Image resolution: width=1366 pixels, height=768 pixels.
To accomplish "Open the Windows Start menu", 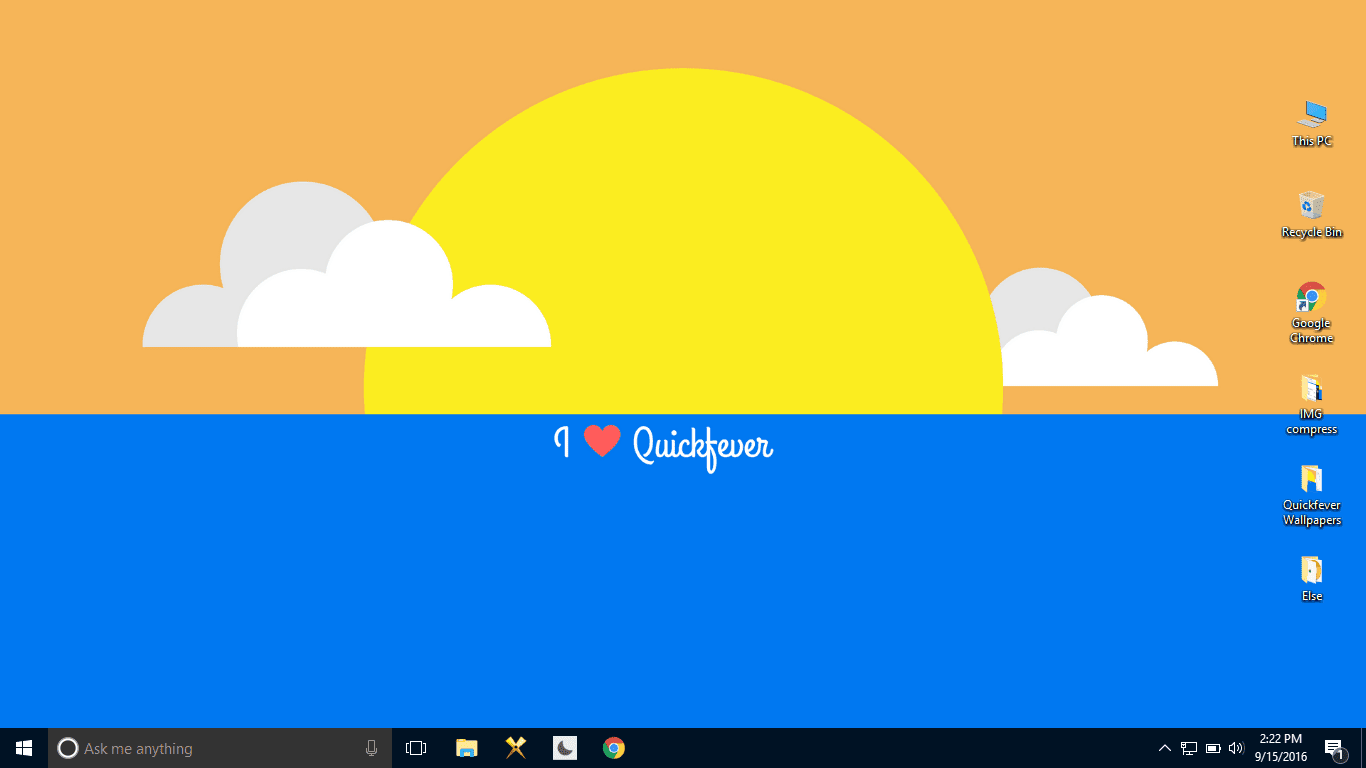I will click(24, 748).
